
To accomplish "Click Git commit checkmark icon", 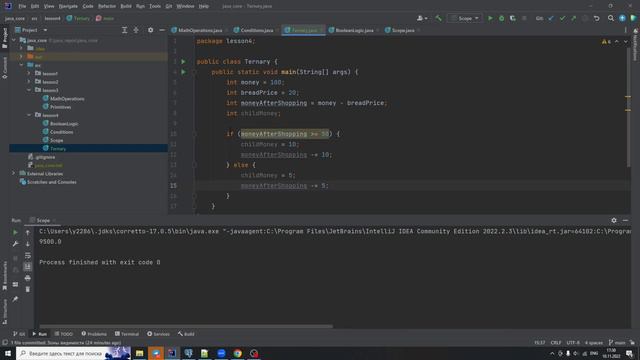I will [562, 18].
